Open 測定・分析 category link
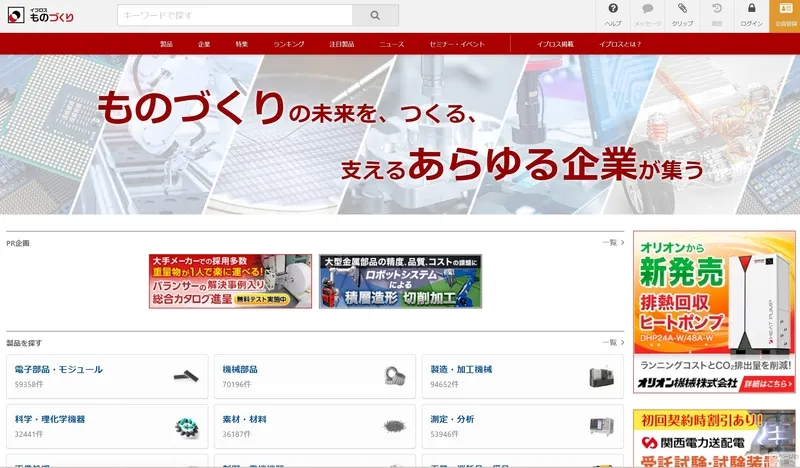This screenshot has height=468, width=800. click(x=452, y=420)
